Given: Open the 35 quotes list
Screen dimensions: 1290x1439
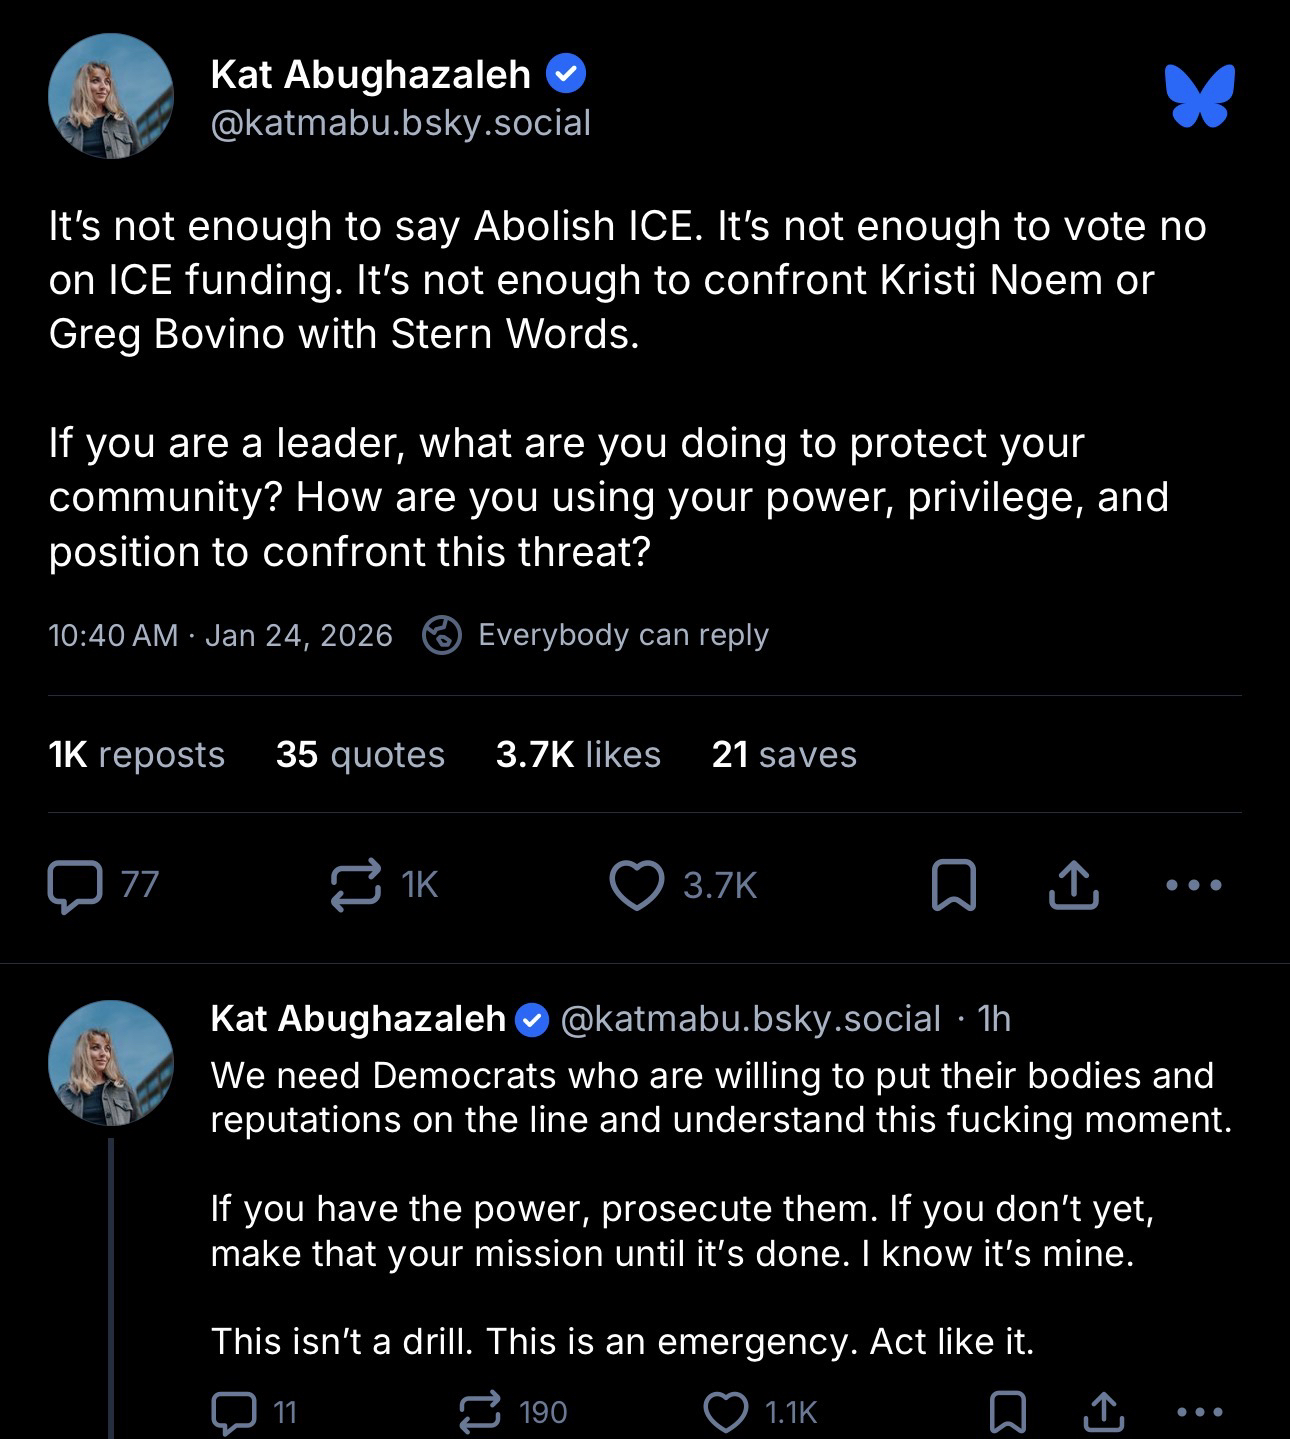Looking at the screenshot, I should click(360, 754).
